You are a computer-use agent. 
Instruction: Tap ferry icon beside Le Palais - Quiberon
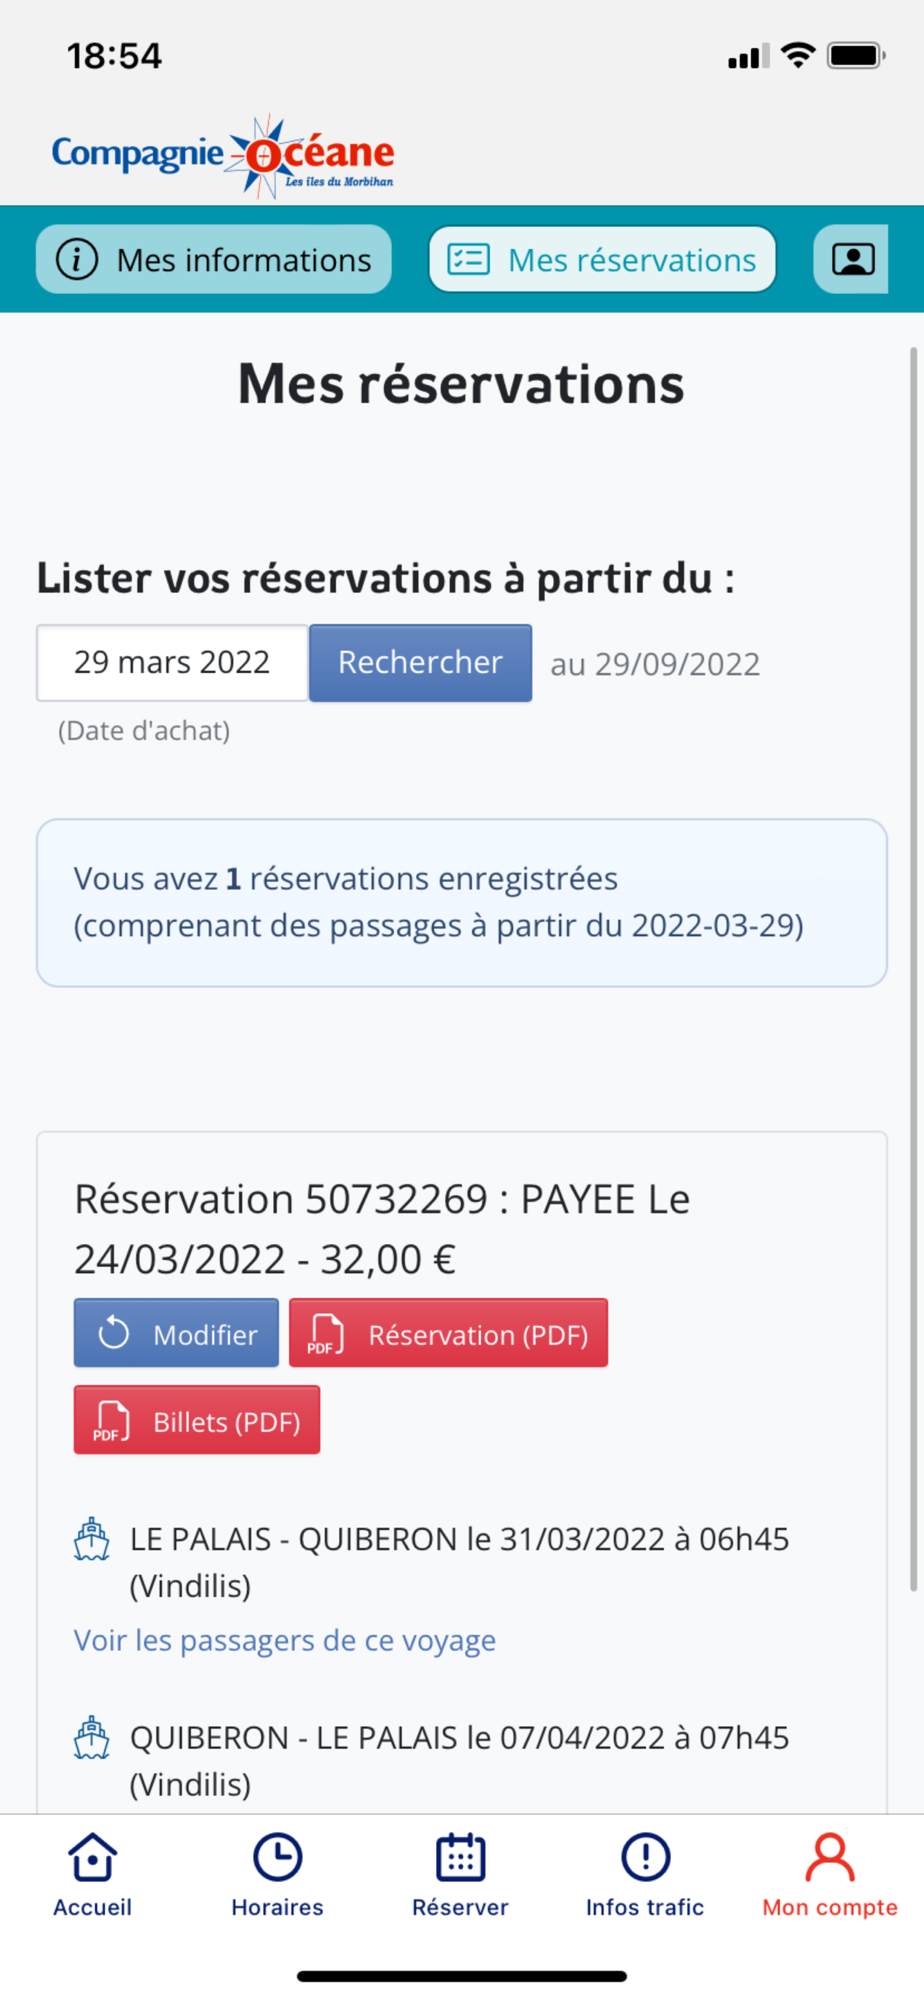coord(92,1540)
